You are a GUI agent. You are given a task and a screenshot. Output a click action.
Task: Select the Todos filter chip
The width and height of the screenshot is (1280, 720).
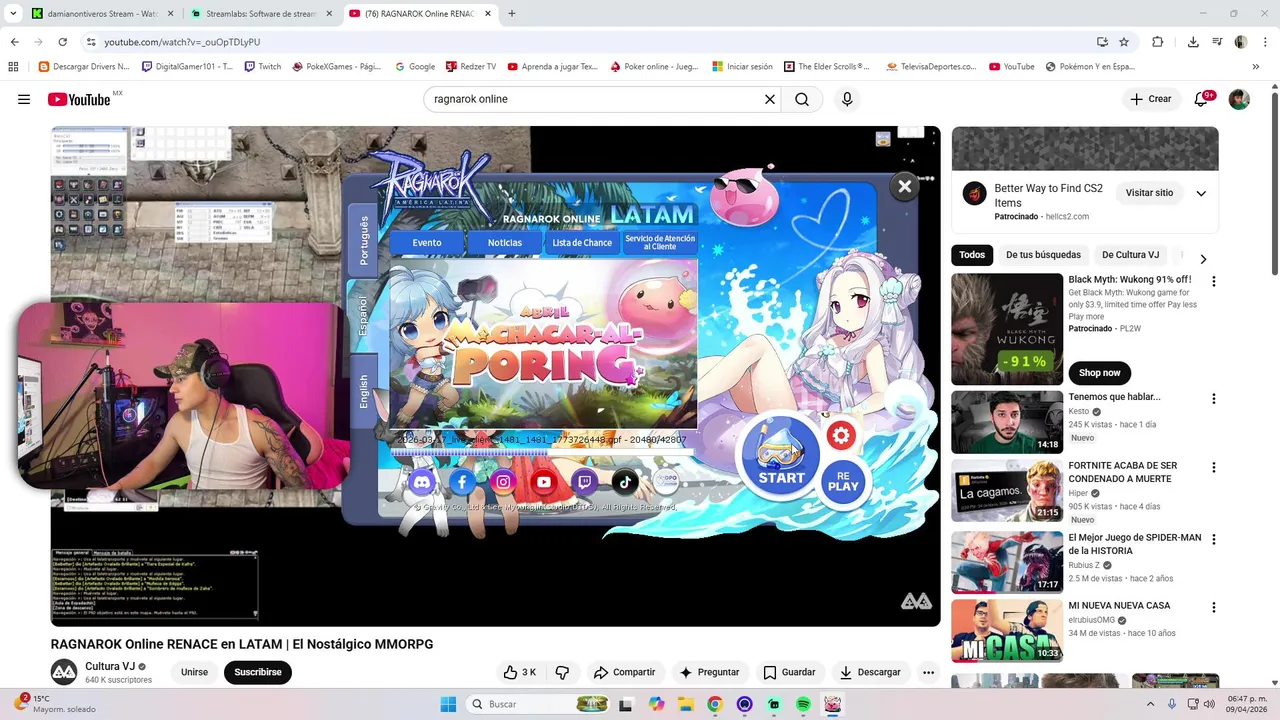pyautogui.click(x=972, y=255)
